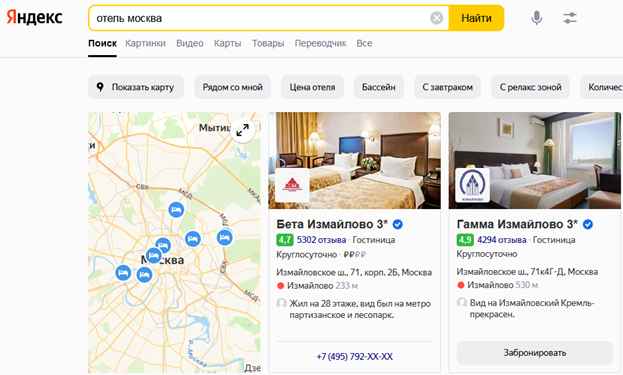Select the northernmost hotel pin on map
Image resolution: width=623 pixels, height=375 pixels.
(x=176, y=209)
